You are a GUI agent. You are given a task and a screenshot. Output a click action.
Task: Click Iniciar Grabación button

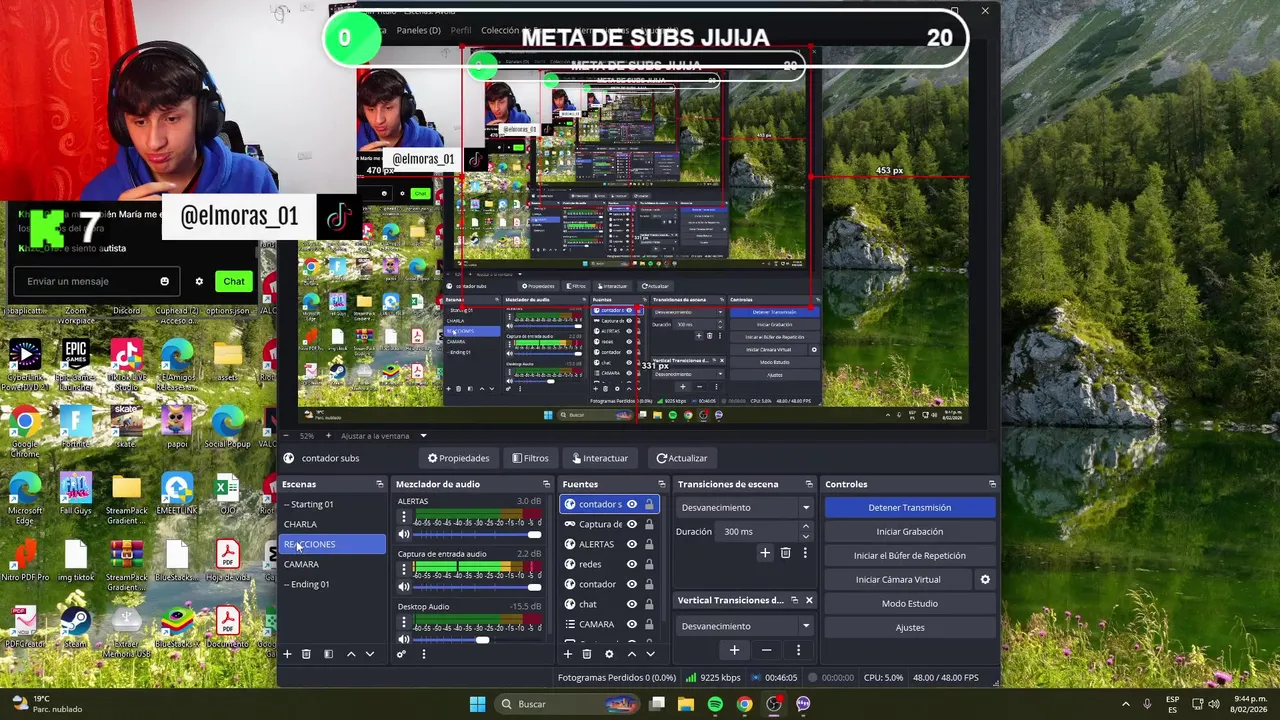coord(910,531)
